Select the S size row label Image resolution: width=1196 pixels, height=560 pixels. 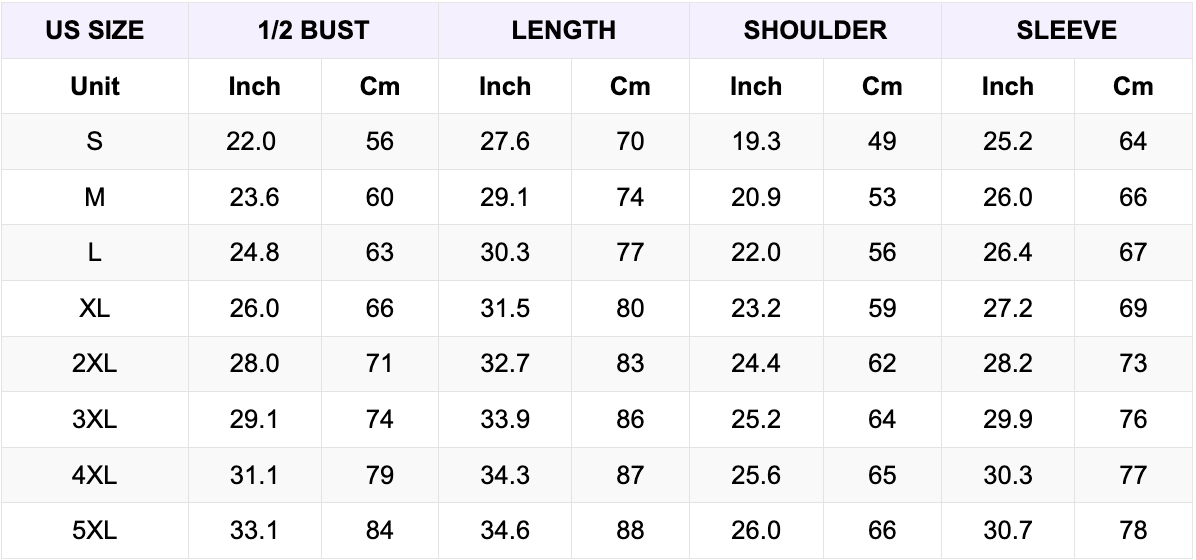coord(95,142)
